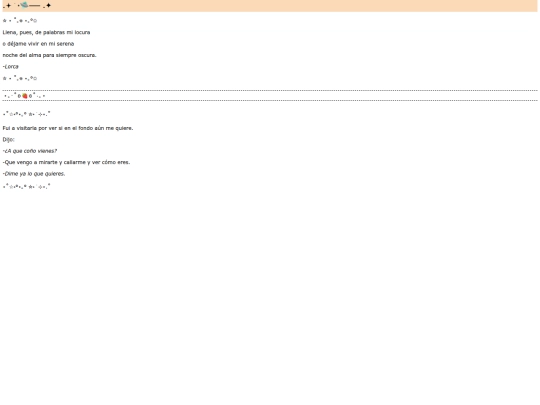The height and width of the screenshot is (405, 540).
Task: Click the line "Llena, pues, de palabras mi locura"
Action: pos(46,32)
